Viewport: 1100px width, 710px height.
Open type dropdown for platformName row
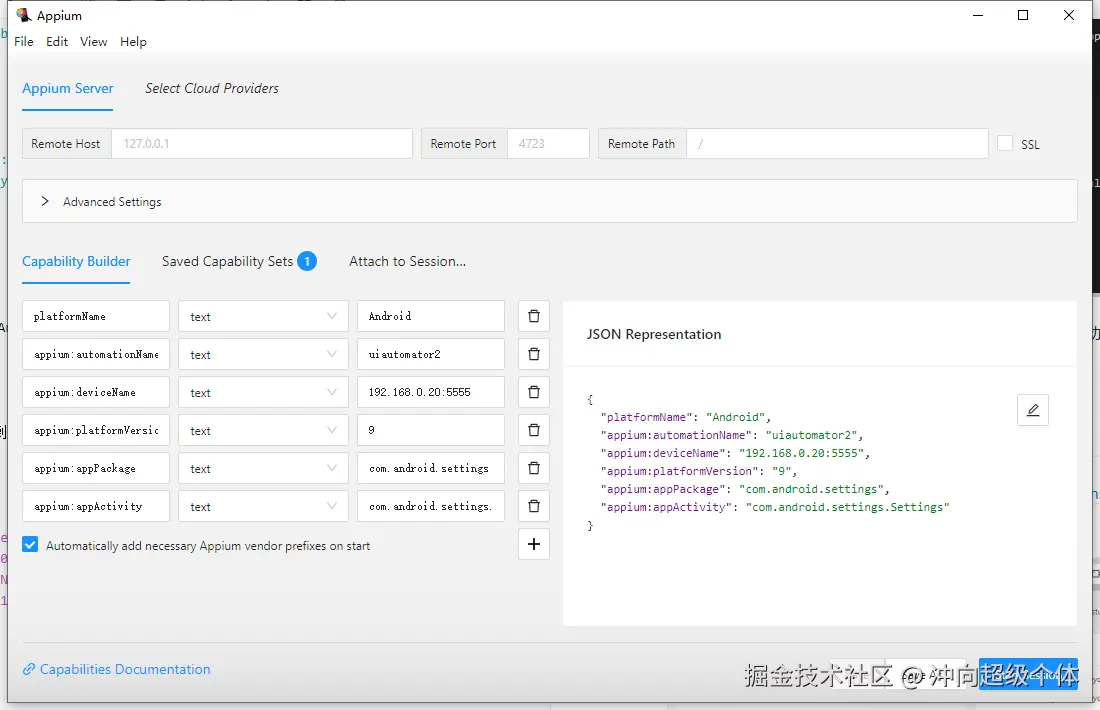pos(263,316)
